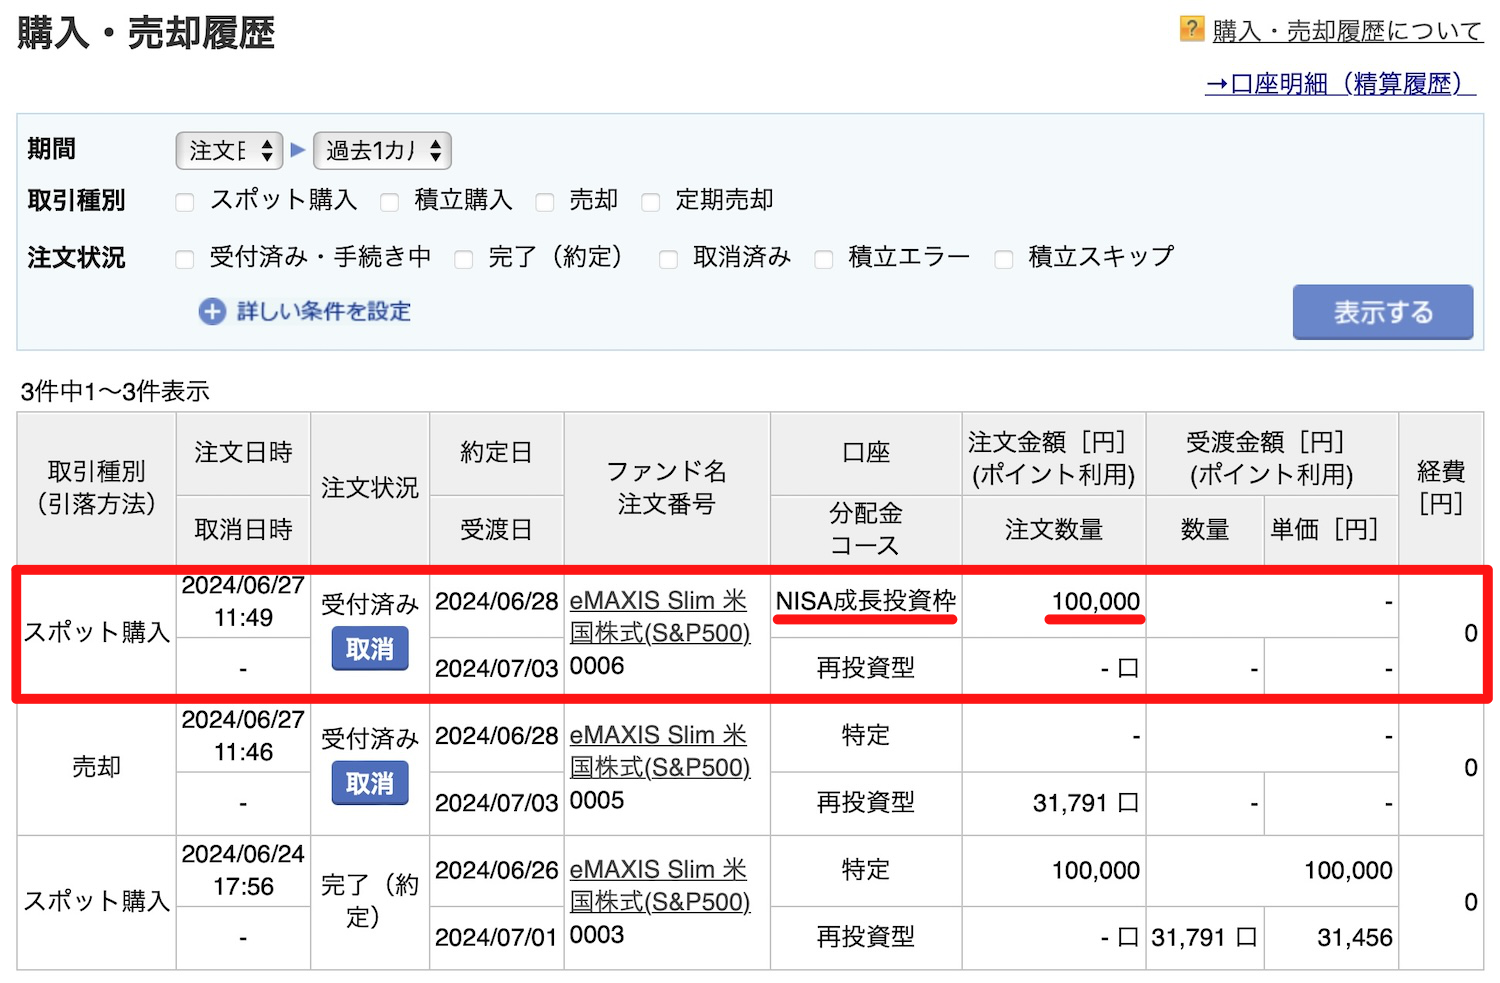Viewport: 1500px width, 983px height.
Task: Click the 3件中1〜3件表示 result count
Action: 115,391
